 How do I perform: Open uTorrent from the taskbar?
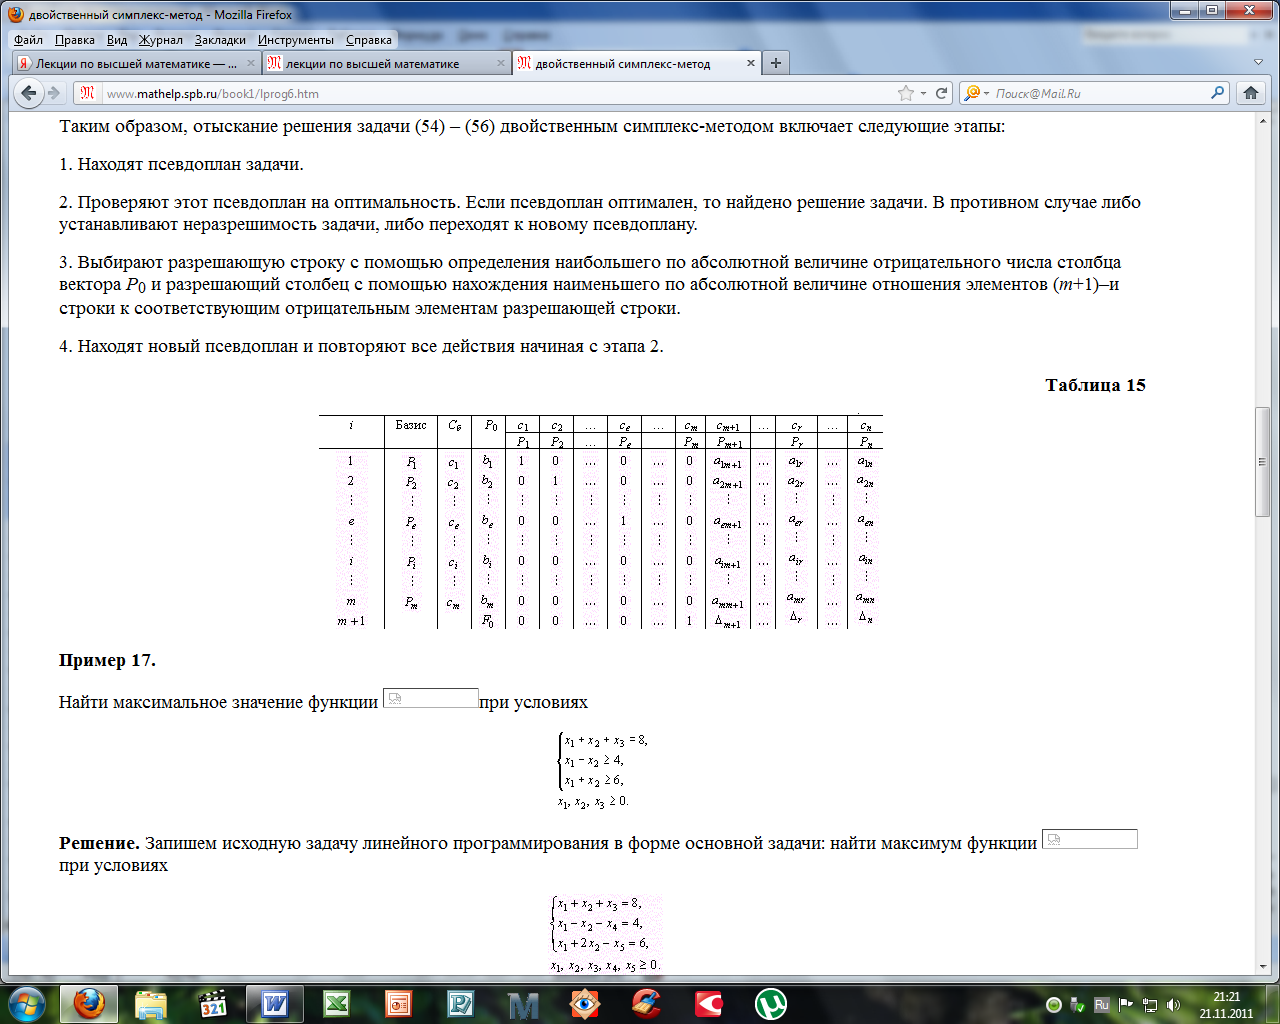pos(771,1003)
